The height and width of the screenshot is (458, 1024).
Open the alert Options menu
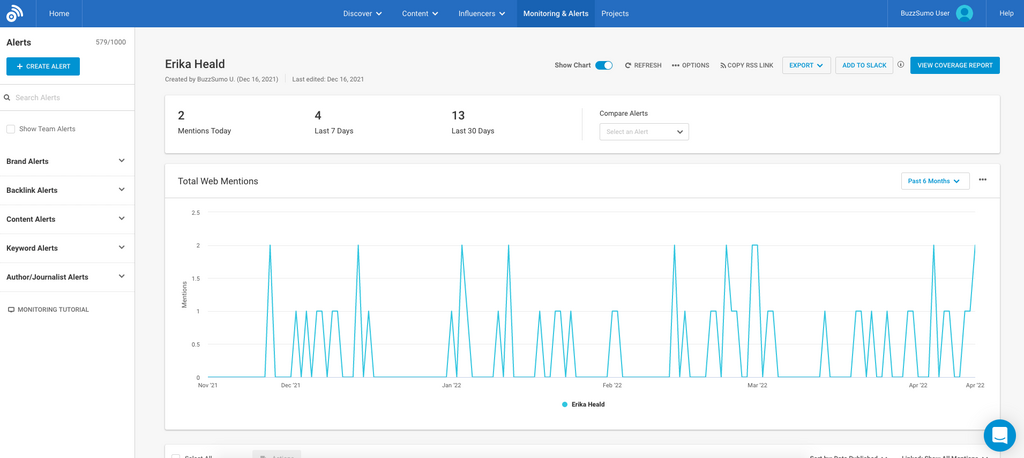click(690, 65)
